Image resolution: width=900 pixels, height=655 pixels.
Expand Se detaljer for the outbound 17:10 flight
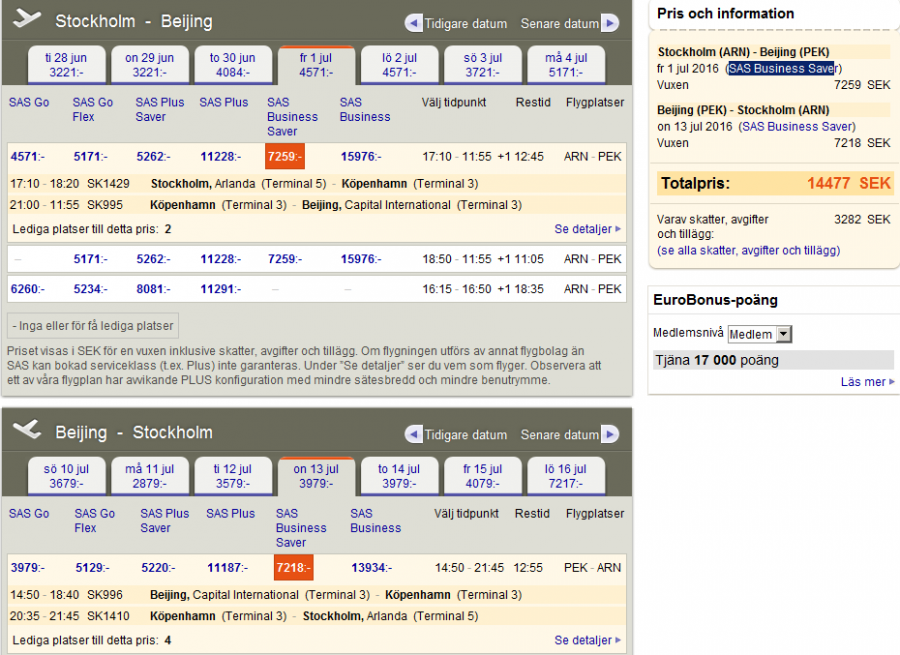(587, 229)
